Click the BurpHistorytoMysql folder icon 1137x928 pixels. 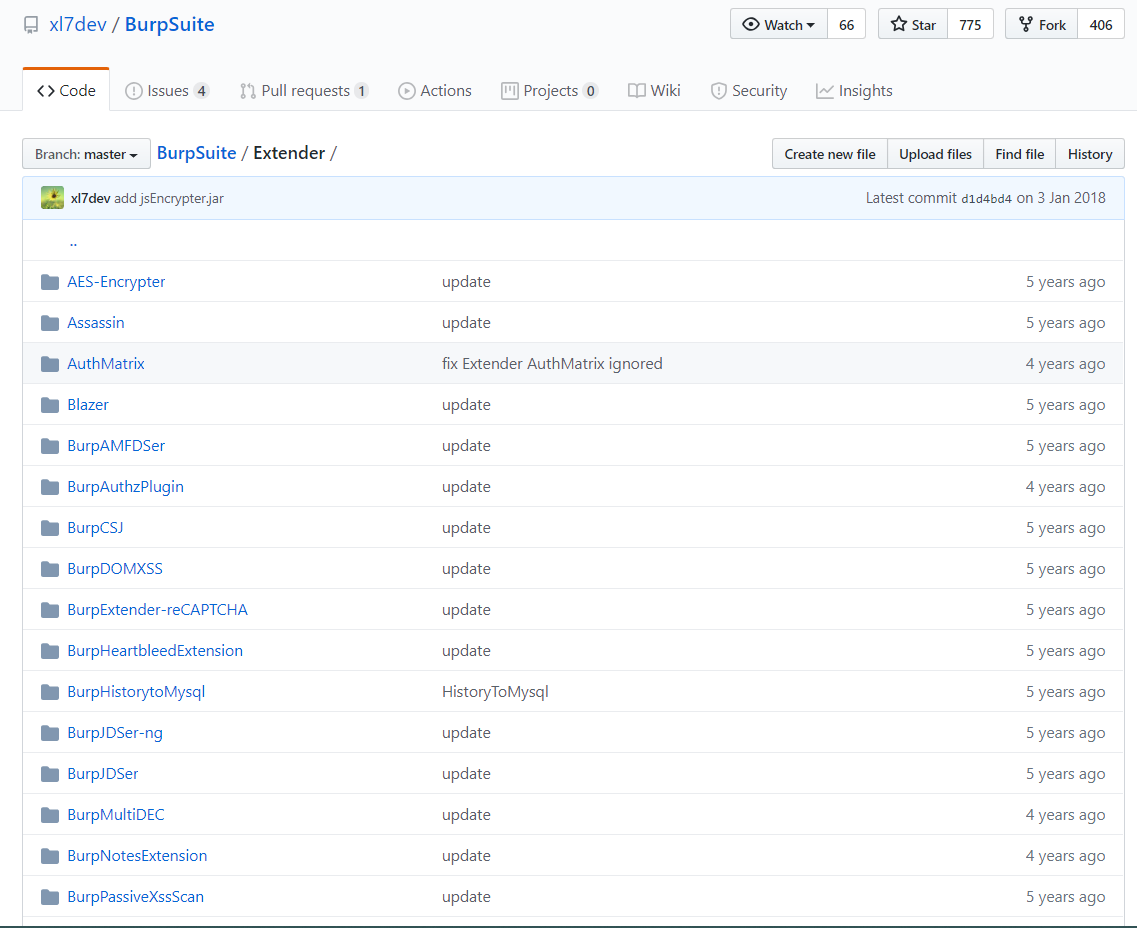point(50,692)
